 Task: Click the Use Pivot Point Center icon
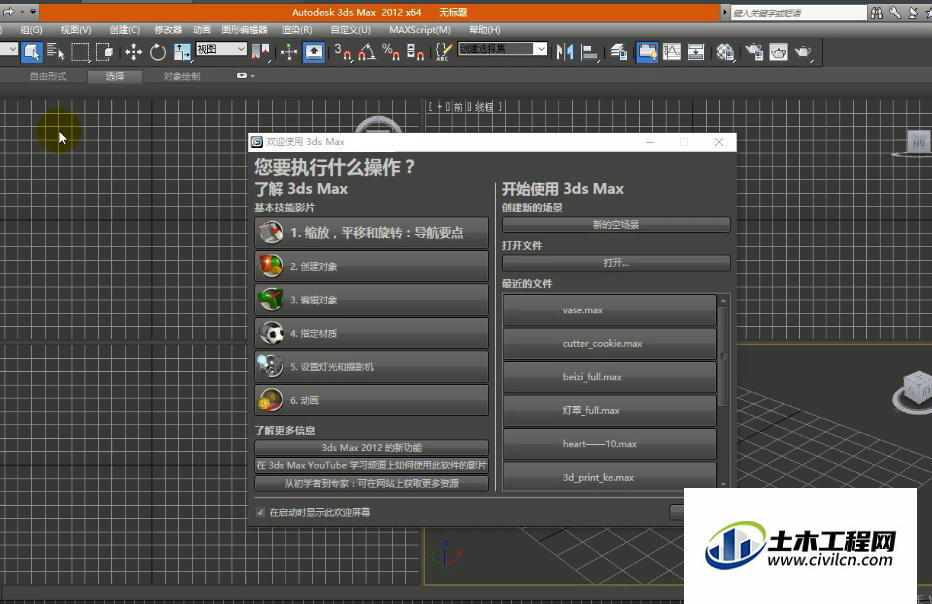tap(260, 52)
